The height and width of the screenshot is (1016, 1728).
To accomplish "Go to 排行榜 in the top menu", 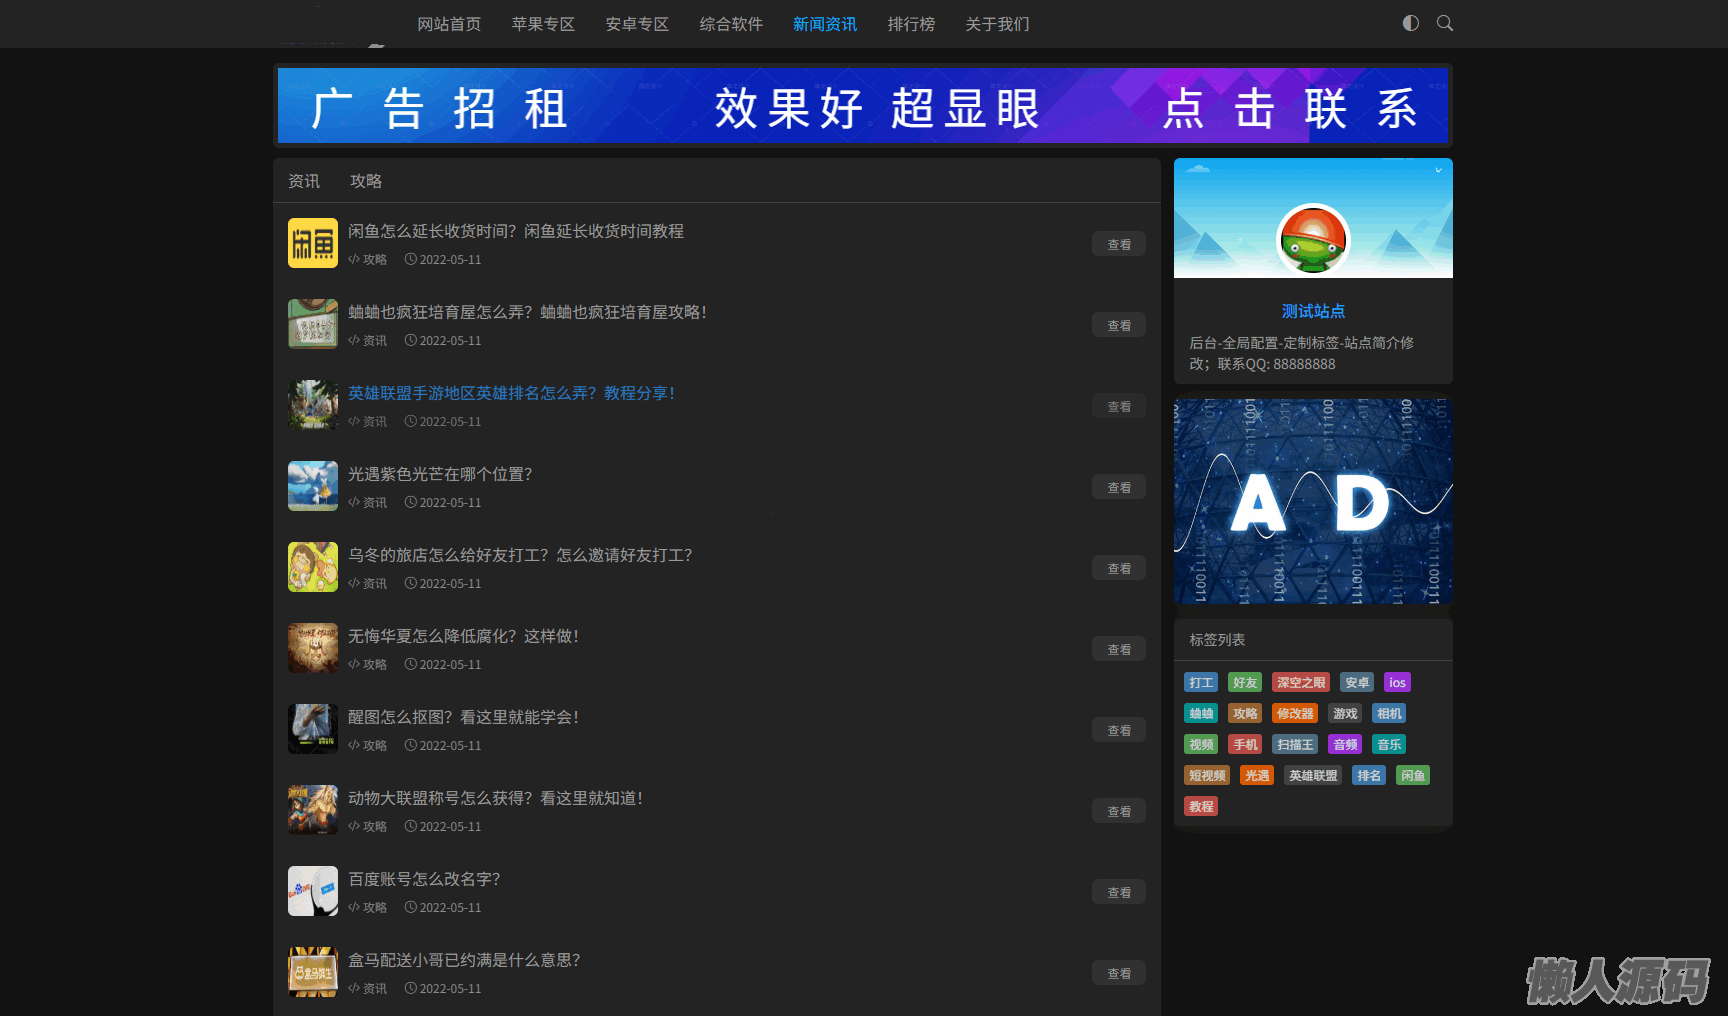I will [x=911, y=24].
